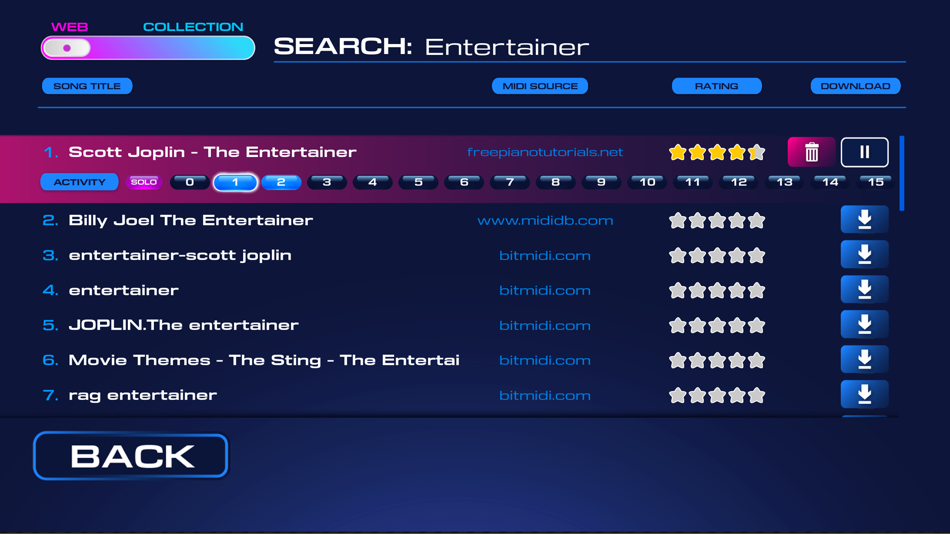This screenshot has width=950, height=534.
Task: Rate entertainer-scott joplin with stars
Action: pos(717,256)
